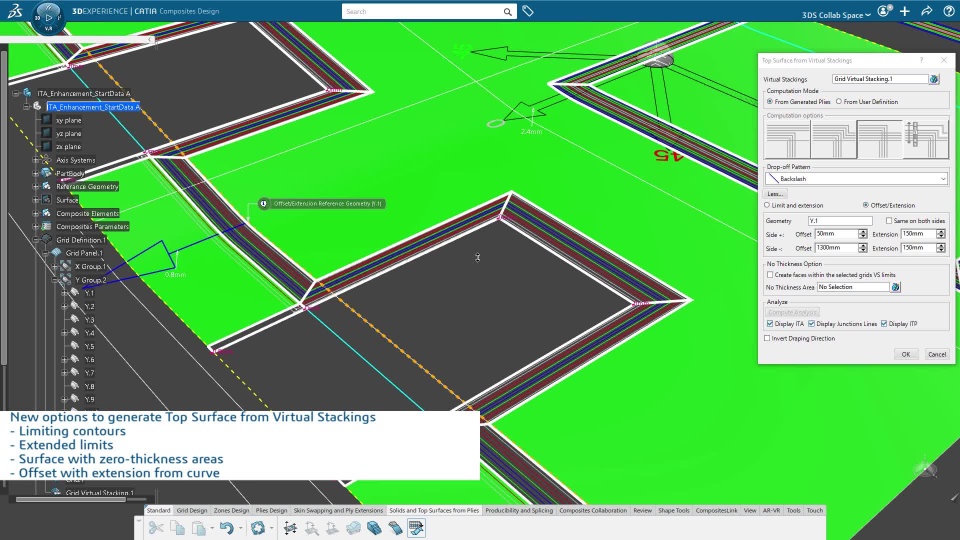Switch to Grid Design tab
960x540 pixels.
(x=192, y=510)
